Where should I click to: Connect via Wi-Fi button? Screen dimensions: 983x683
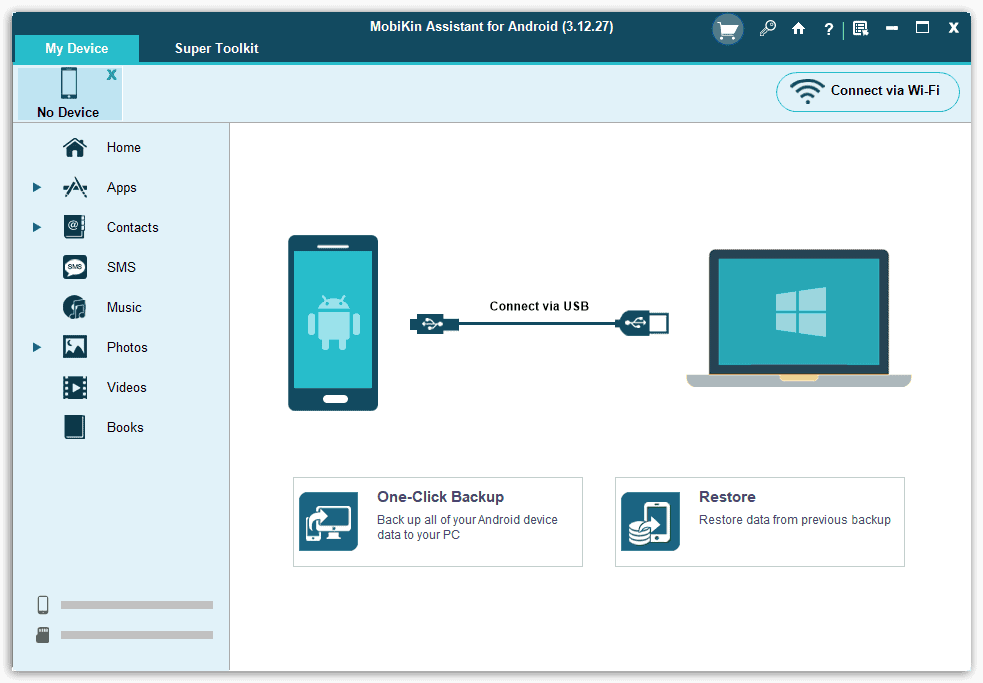tap(868, 92)
